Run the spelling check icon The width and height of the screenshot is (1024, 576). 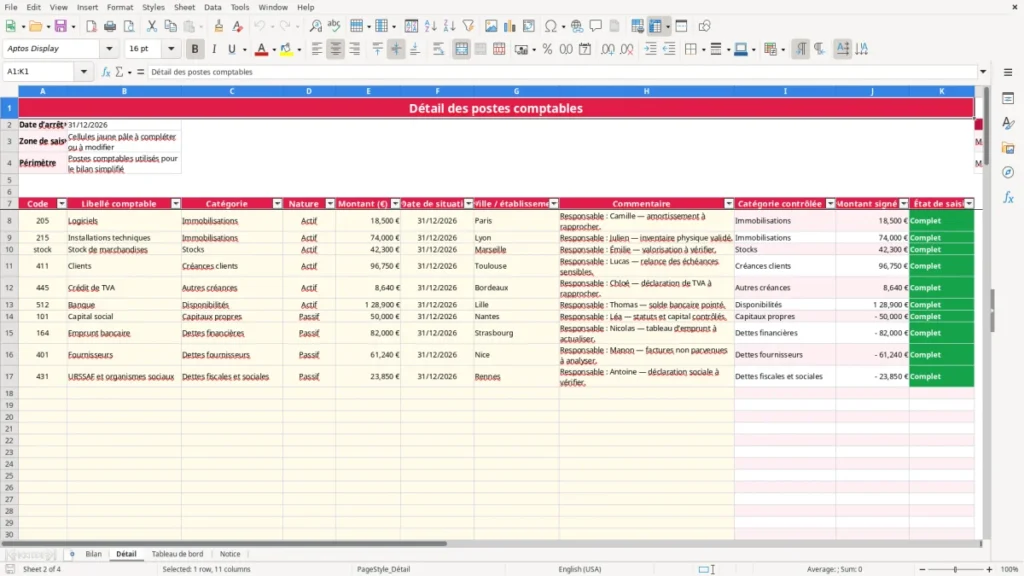(334, 26)
